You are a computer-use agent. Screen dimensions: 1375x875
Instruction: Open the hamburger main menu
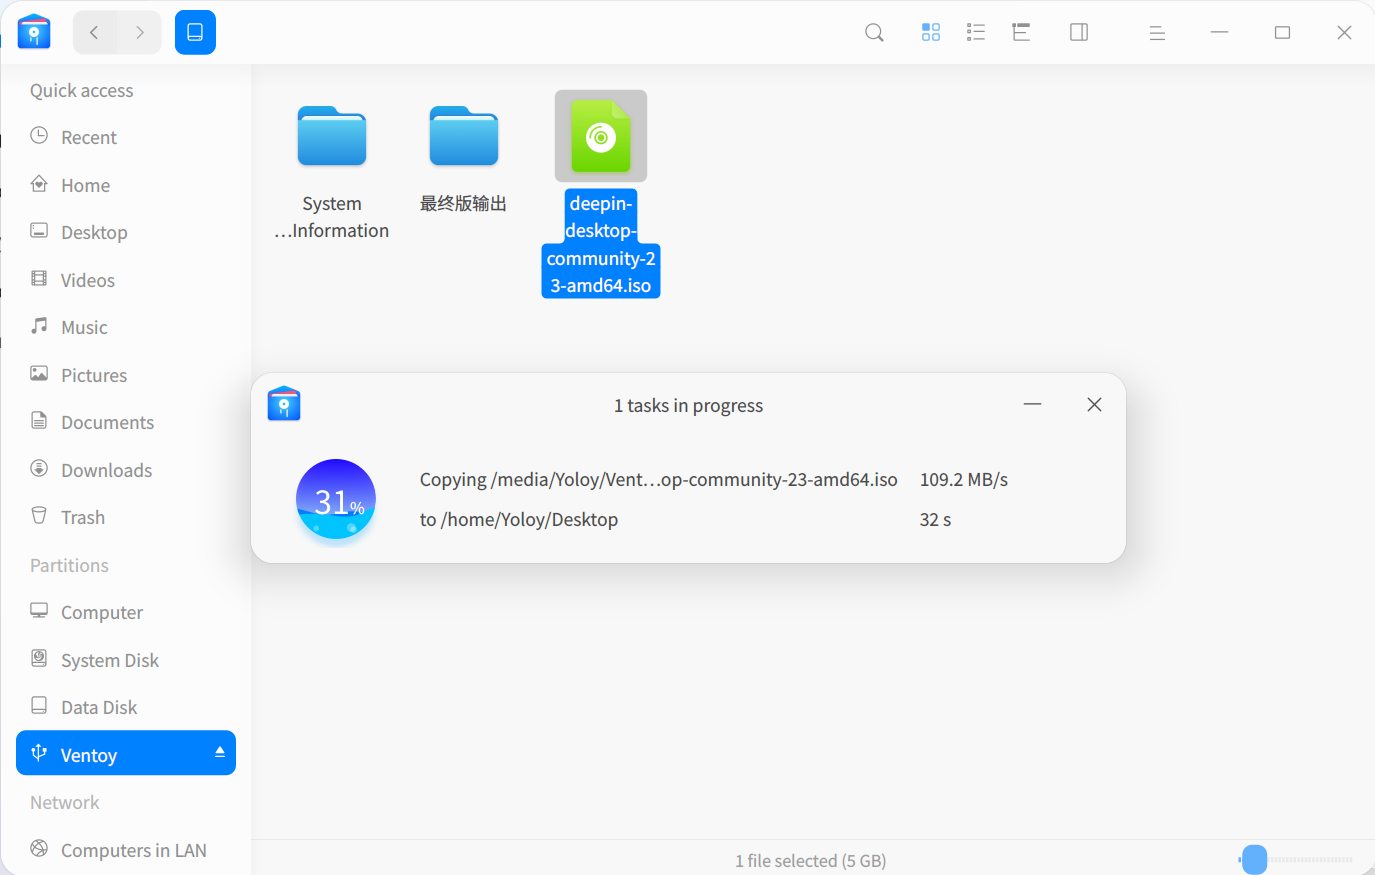pos(1157,33)
